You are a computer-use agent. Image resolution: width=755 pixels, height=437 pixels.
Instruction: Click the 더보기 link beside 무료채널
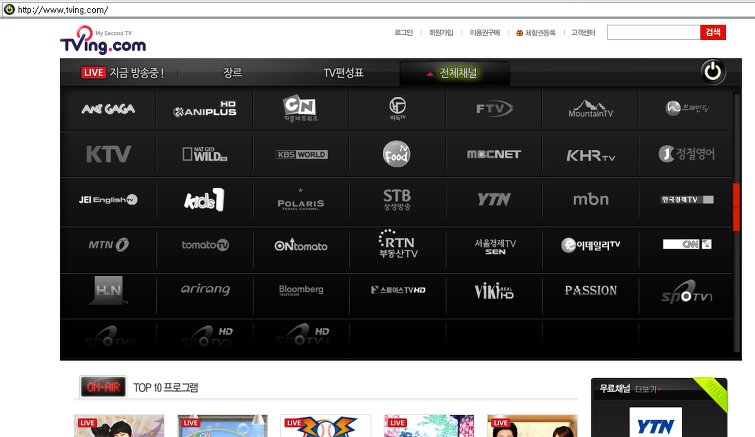tap(648, 389)
